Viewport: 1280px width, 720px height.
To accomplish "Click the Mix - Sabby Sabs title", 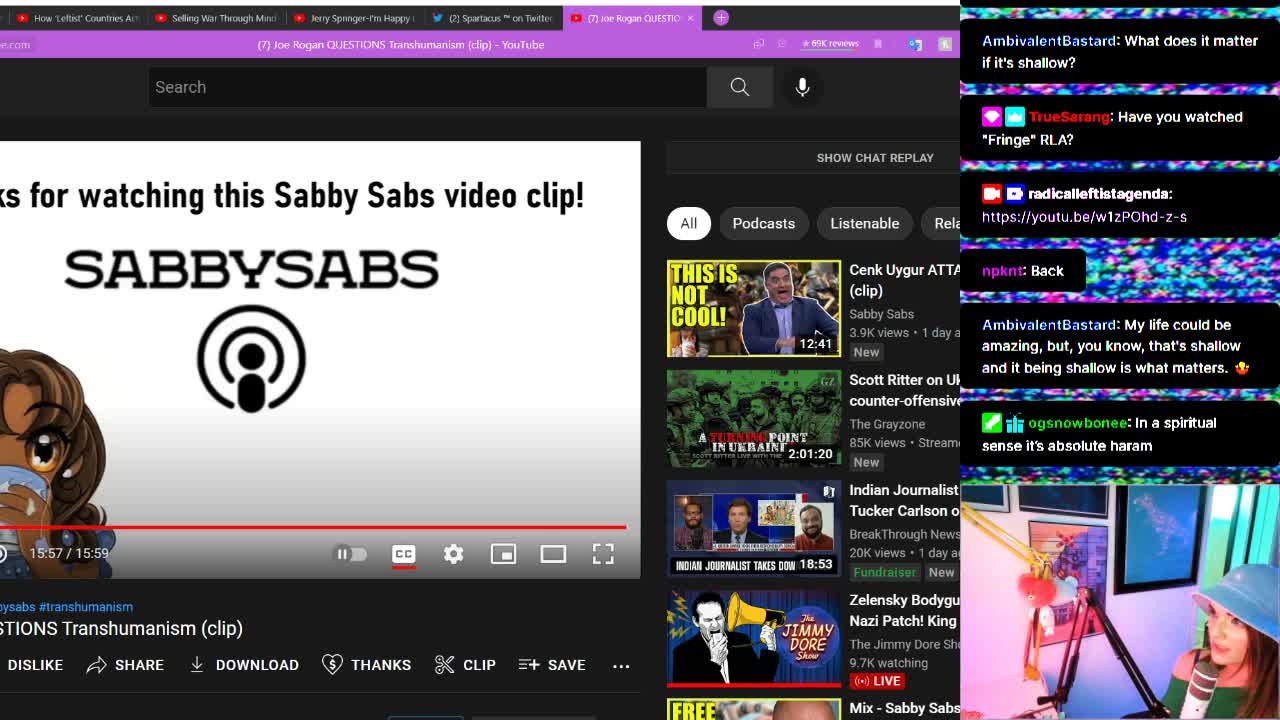I will pos(904,708).
